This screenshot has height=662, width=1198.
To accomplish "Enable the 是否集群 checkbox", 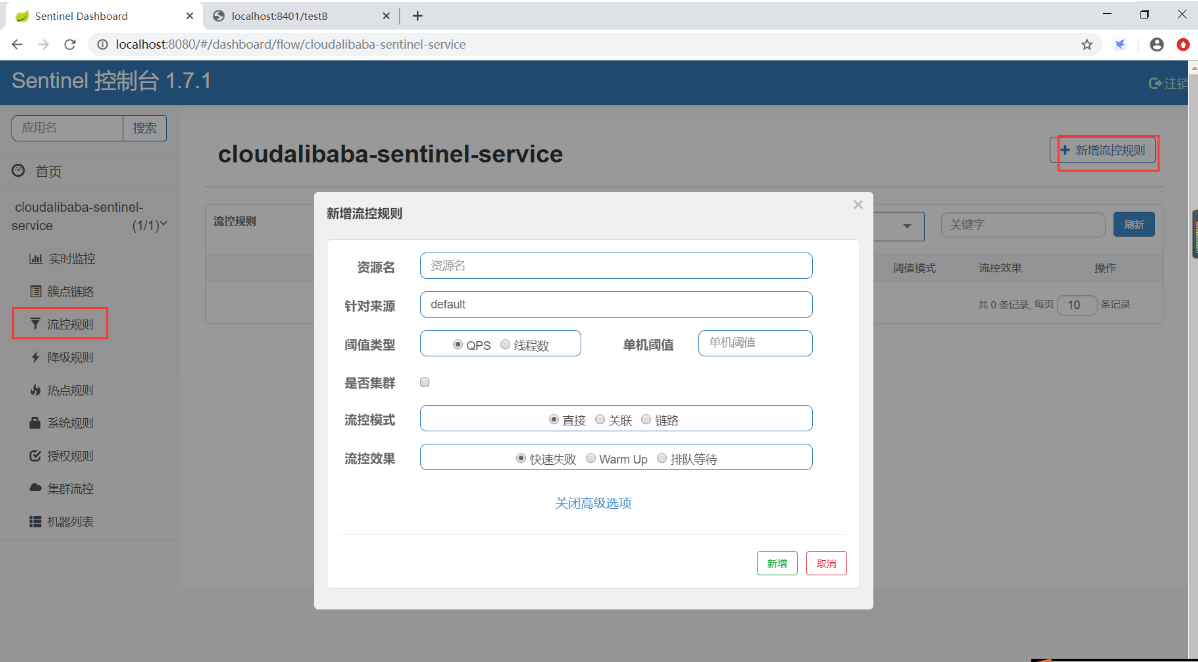I will coord(425,382).
